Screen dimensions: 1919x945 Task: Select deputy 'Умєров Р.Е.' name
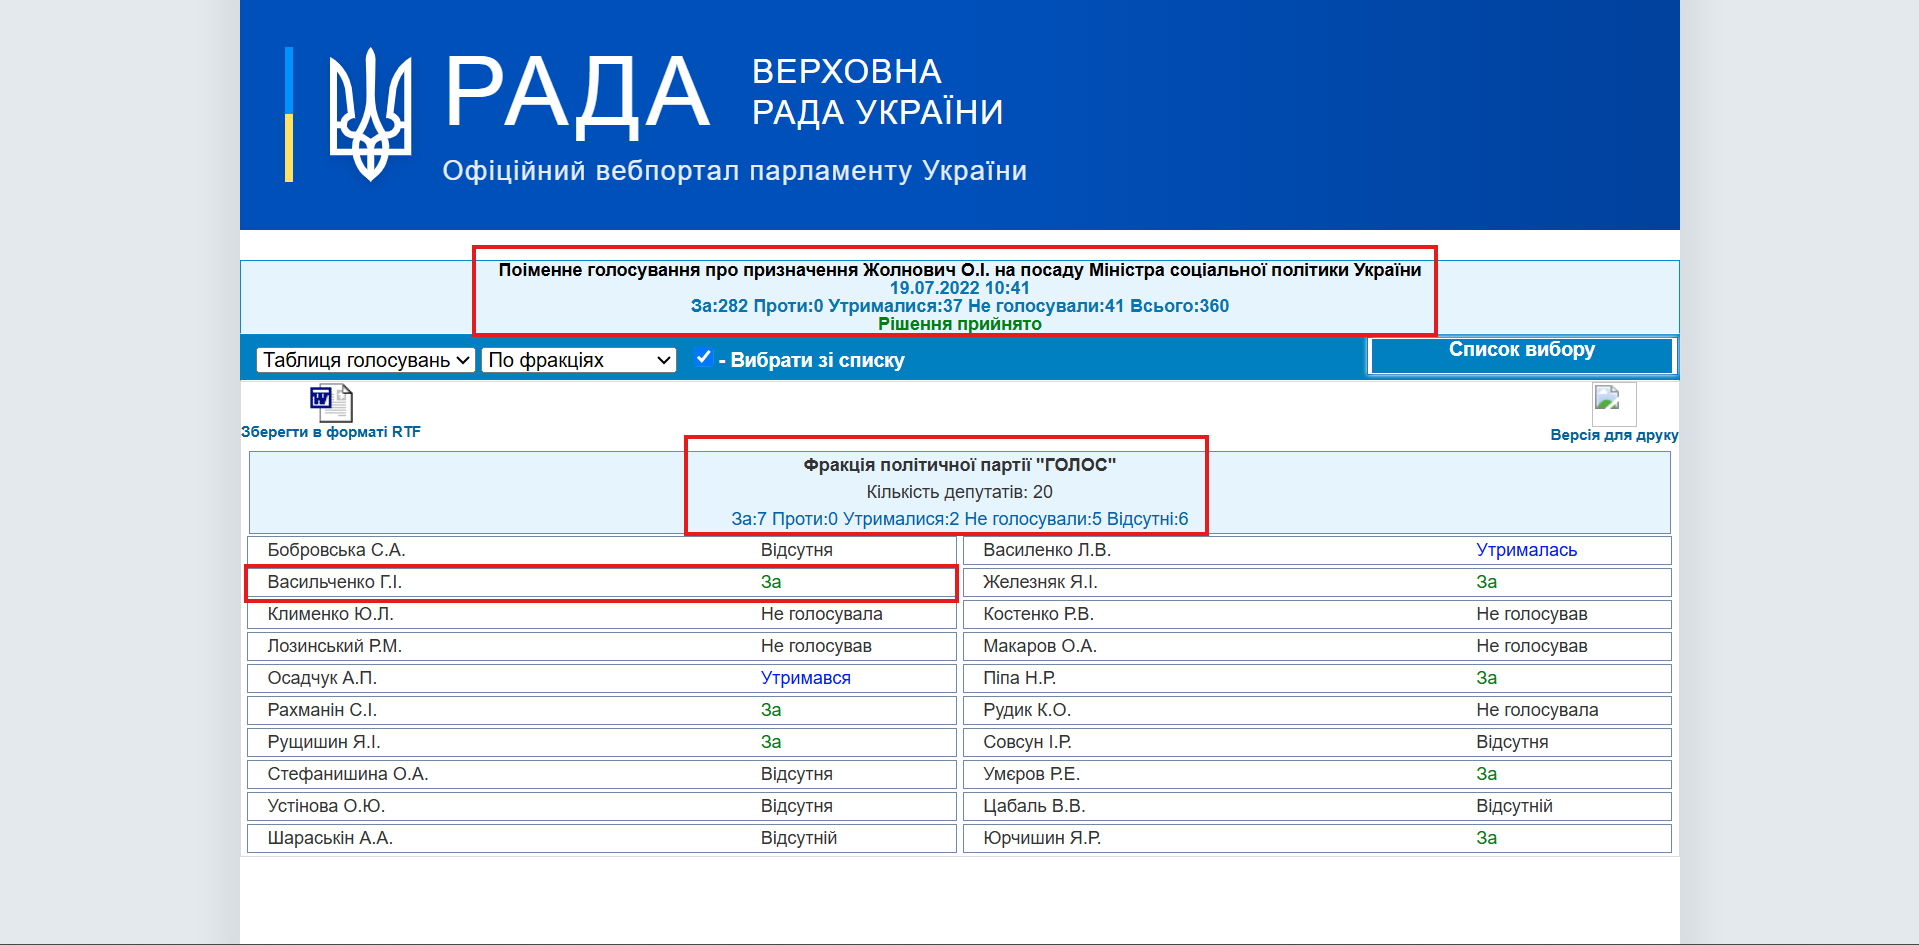click(1032, 774)
